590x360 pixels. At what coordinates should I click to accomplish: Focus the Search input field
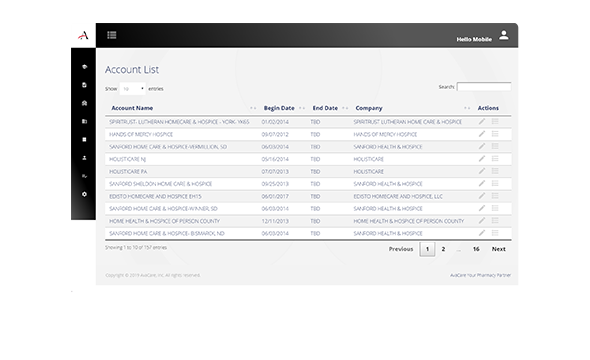[x=484, y=87]
